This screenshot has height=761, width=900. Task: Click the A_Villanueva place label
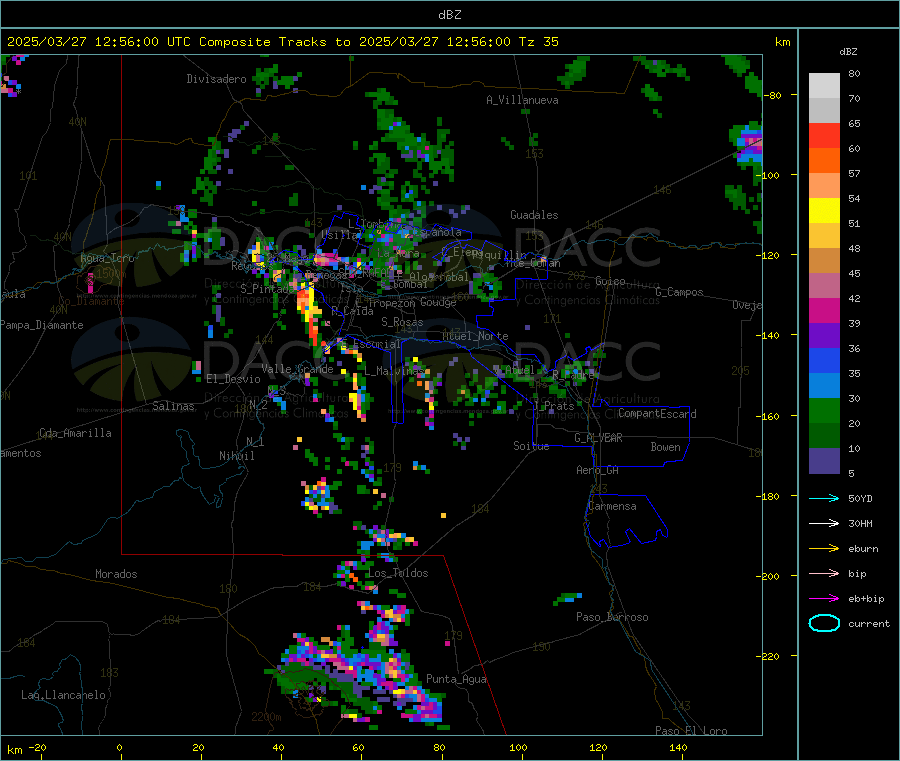click(x=522, y=100)
